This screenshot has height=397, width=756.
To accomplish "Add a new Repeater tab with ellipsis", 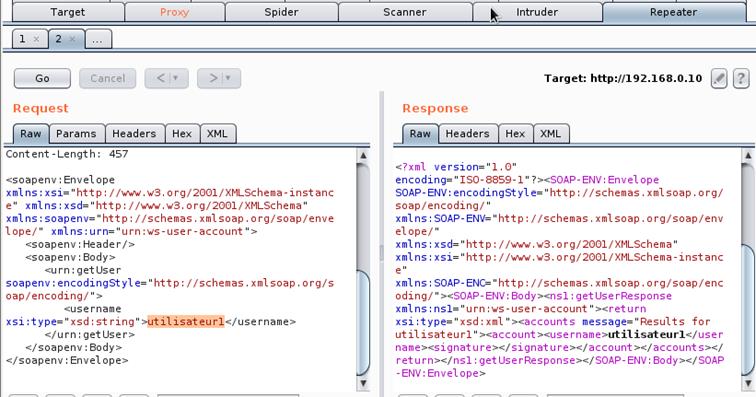I will [x=98, y=39].
